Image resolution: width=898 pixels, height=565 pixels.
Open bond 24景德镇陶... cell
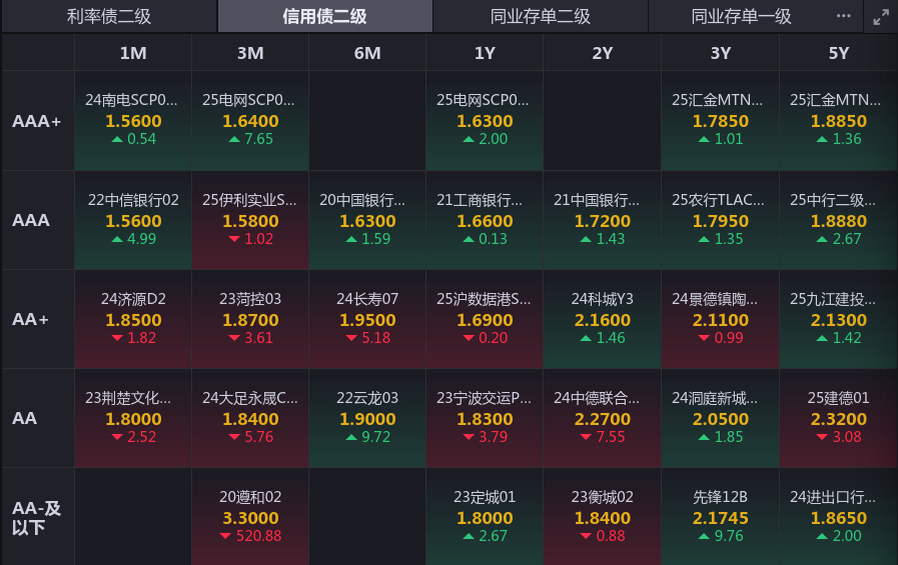click(720, 319)
